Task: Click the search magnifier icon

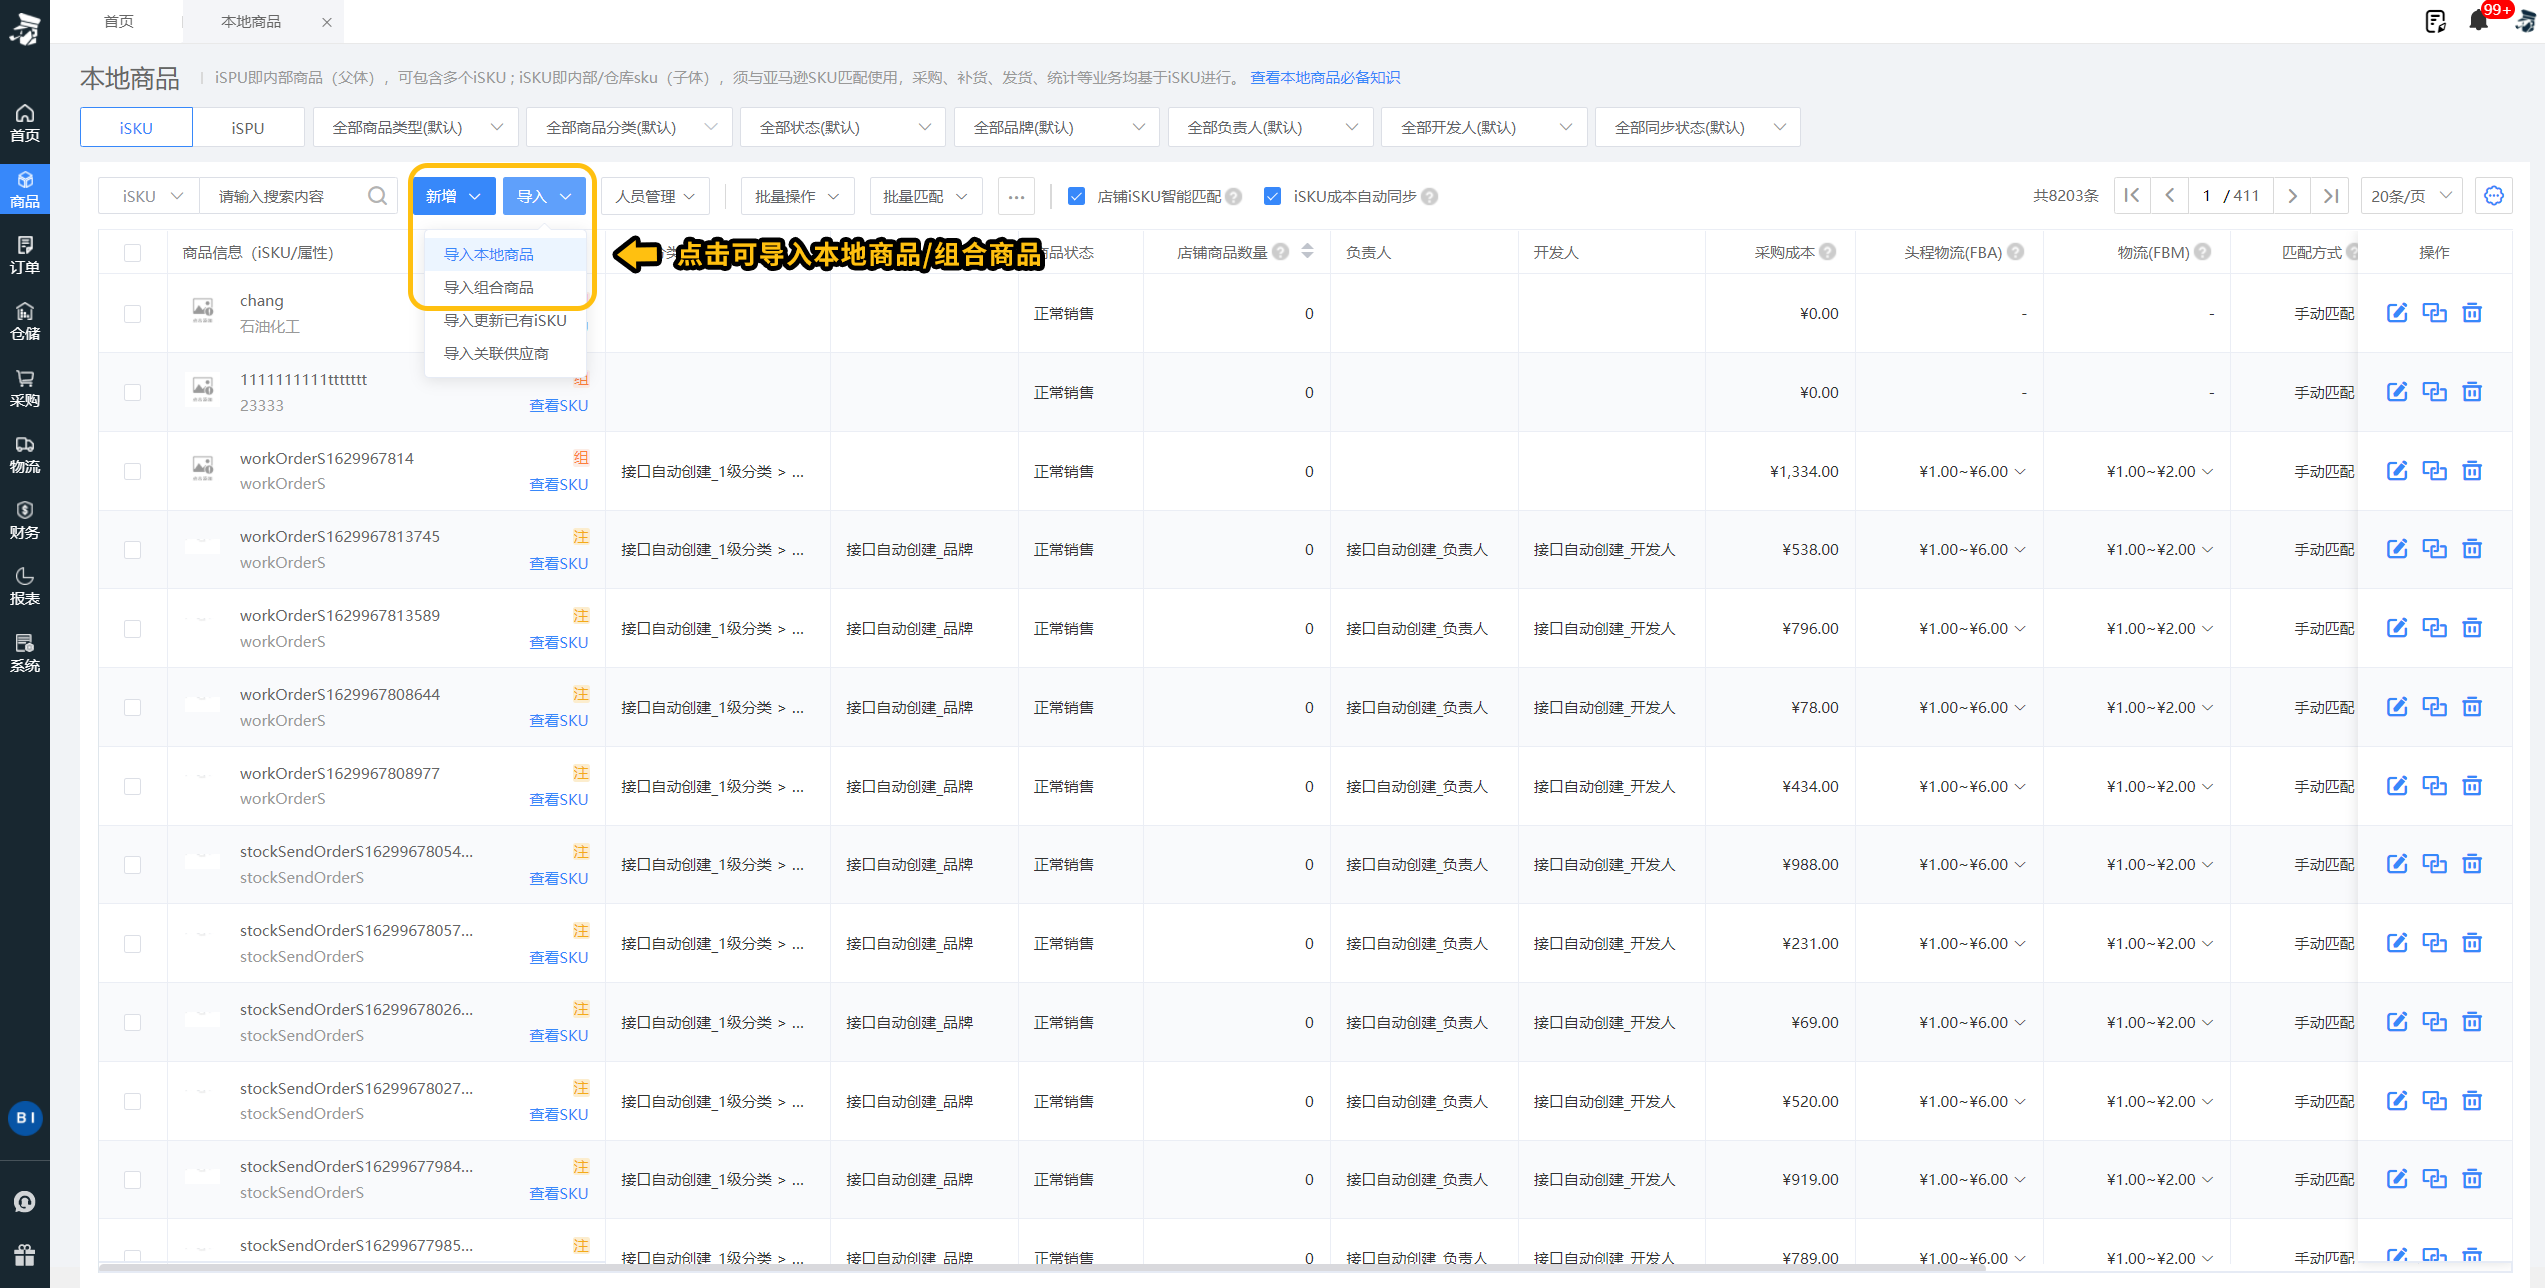Action: pyautogui.click(x=377, y=196)
